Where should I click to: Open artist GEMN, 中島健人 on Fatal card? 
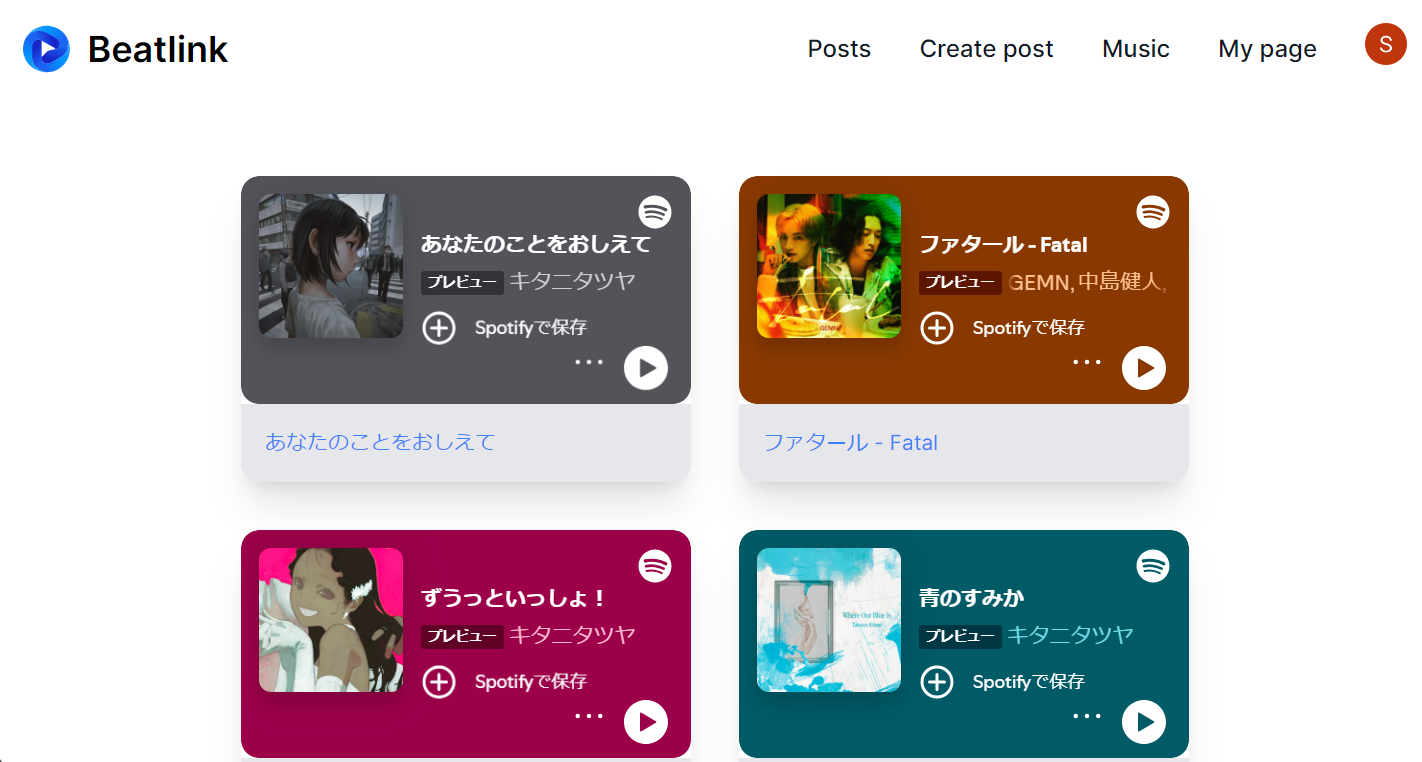coord(1087,281)
